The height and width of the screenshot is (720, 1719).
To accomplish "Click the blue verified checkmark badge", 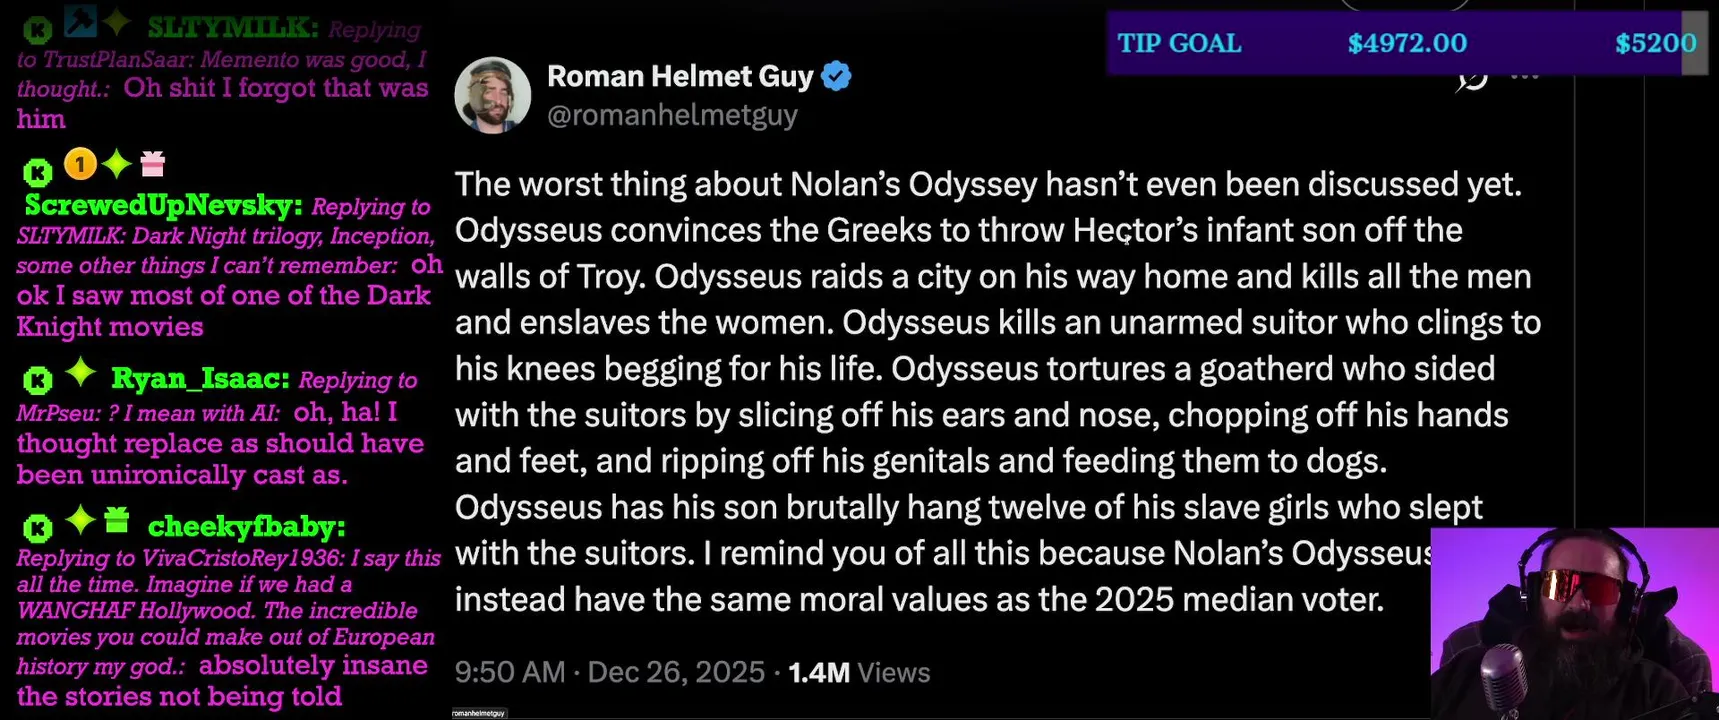I will [836, 76].
